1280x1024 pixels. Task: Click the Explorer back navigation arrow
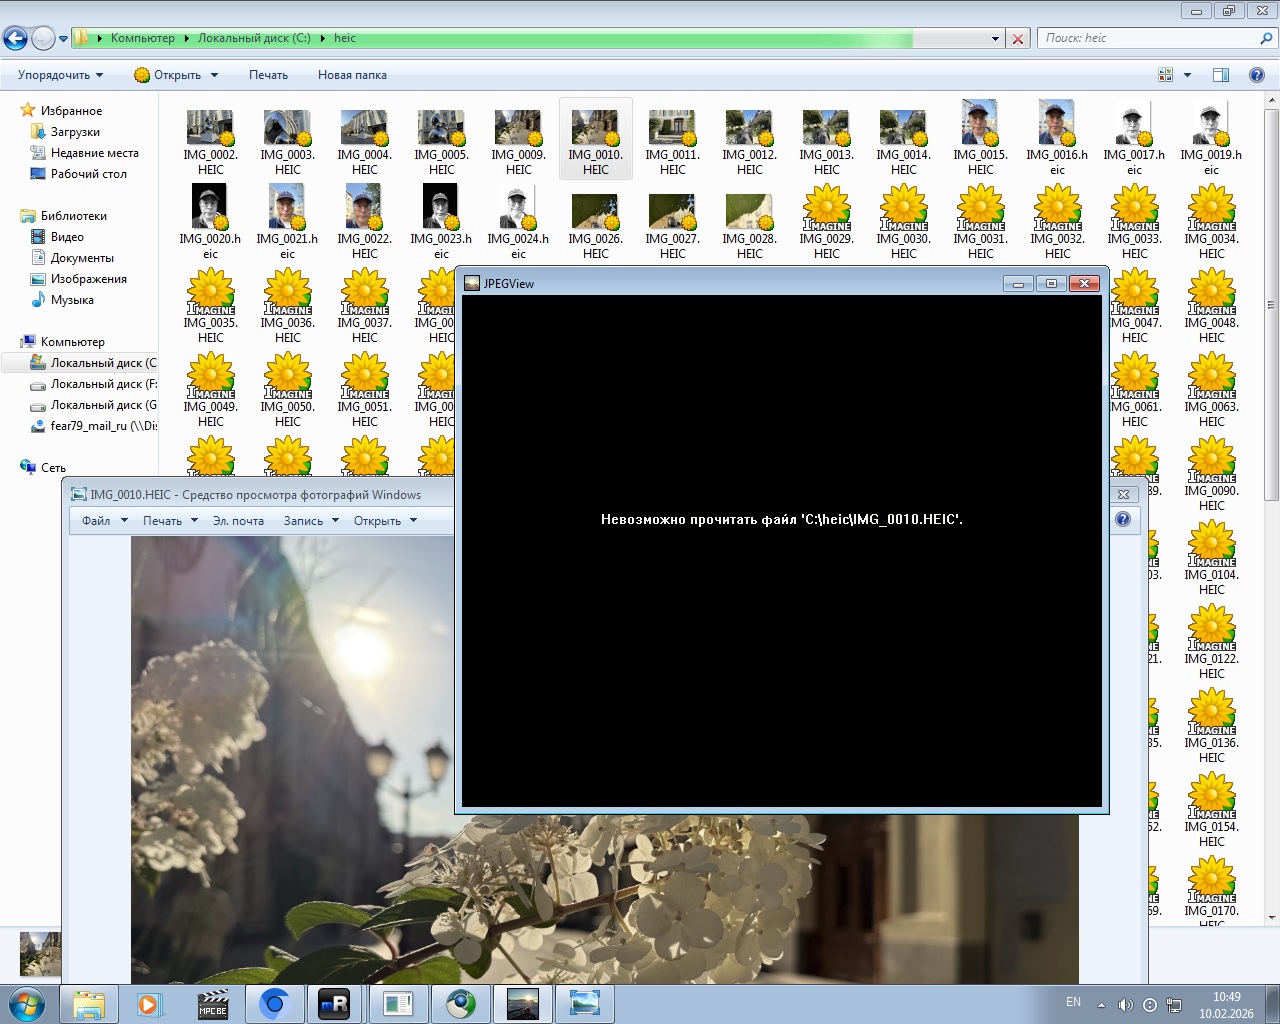click(x=15, y=39)
